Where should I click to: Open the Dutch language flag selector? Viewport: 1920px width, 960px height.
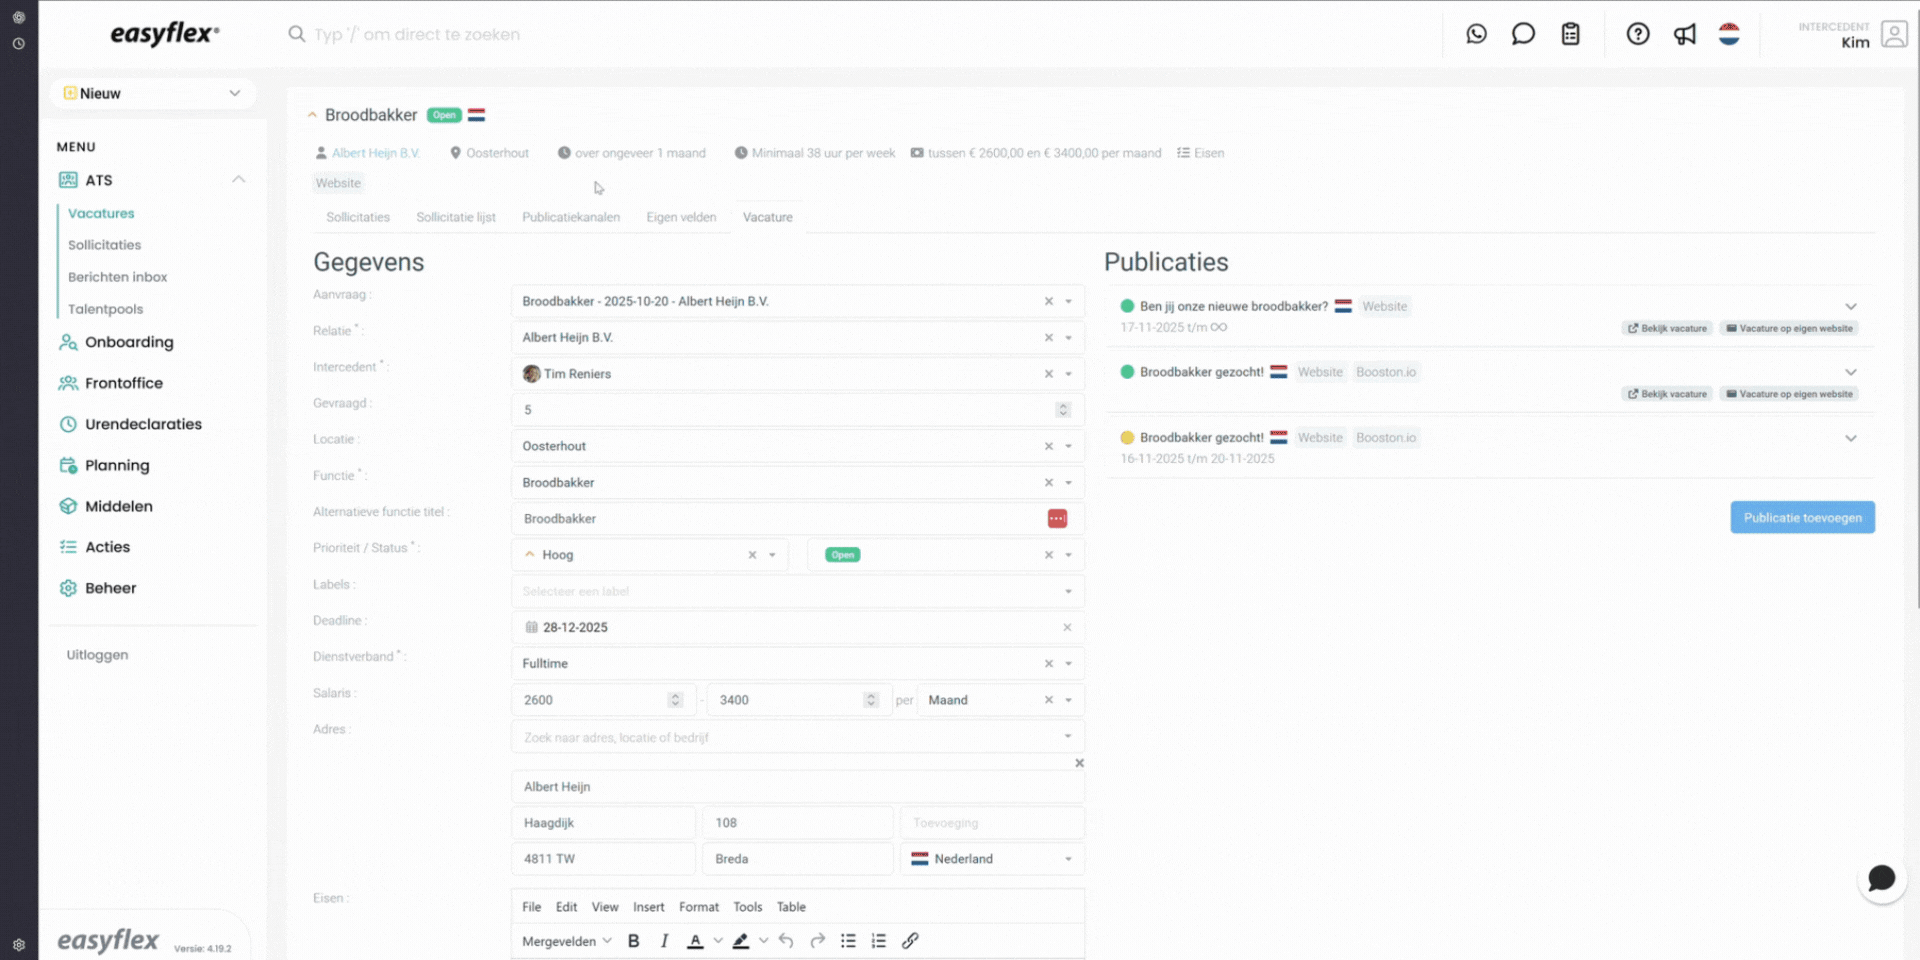1729,33
